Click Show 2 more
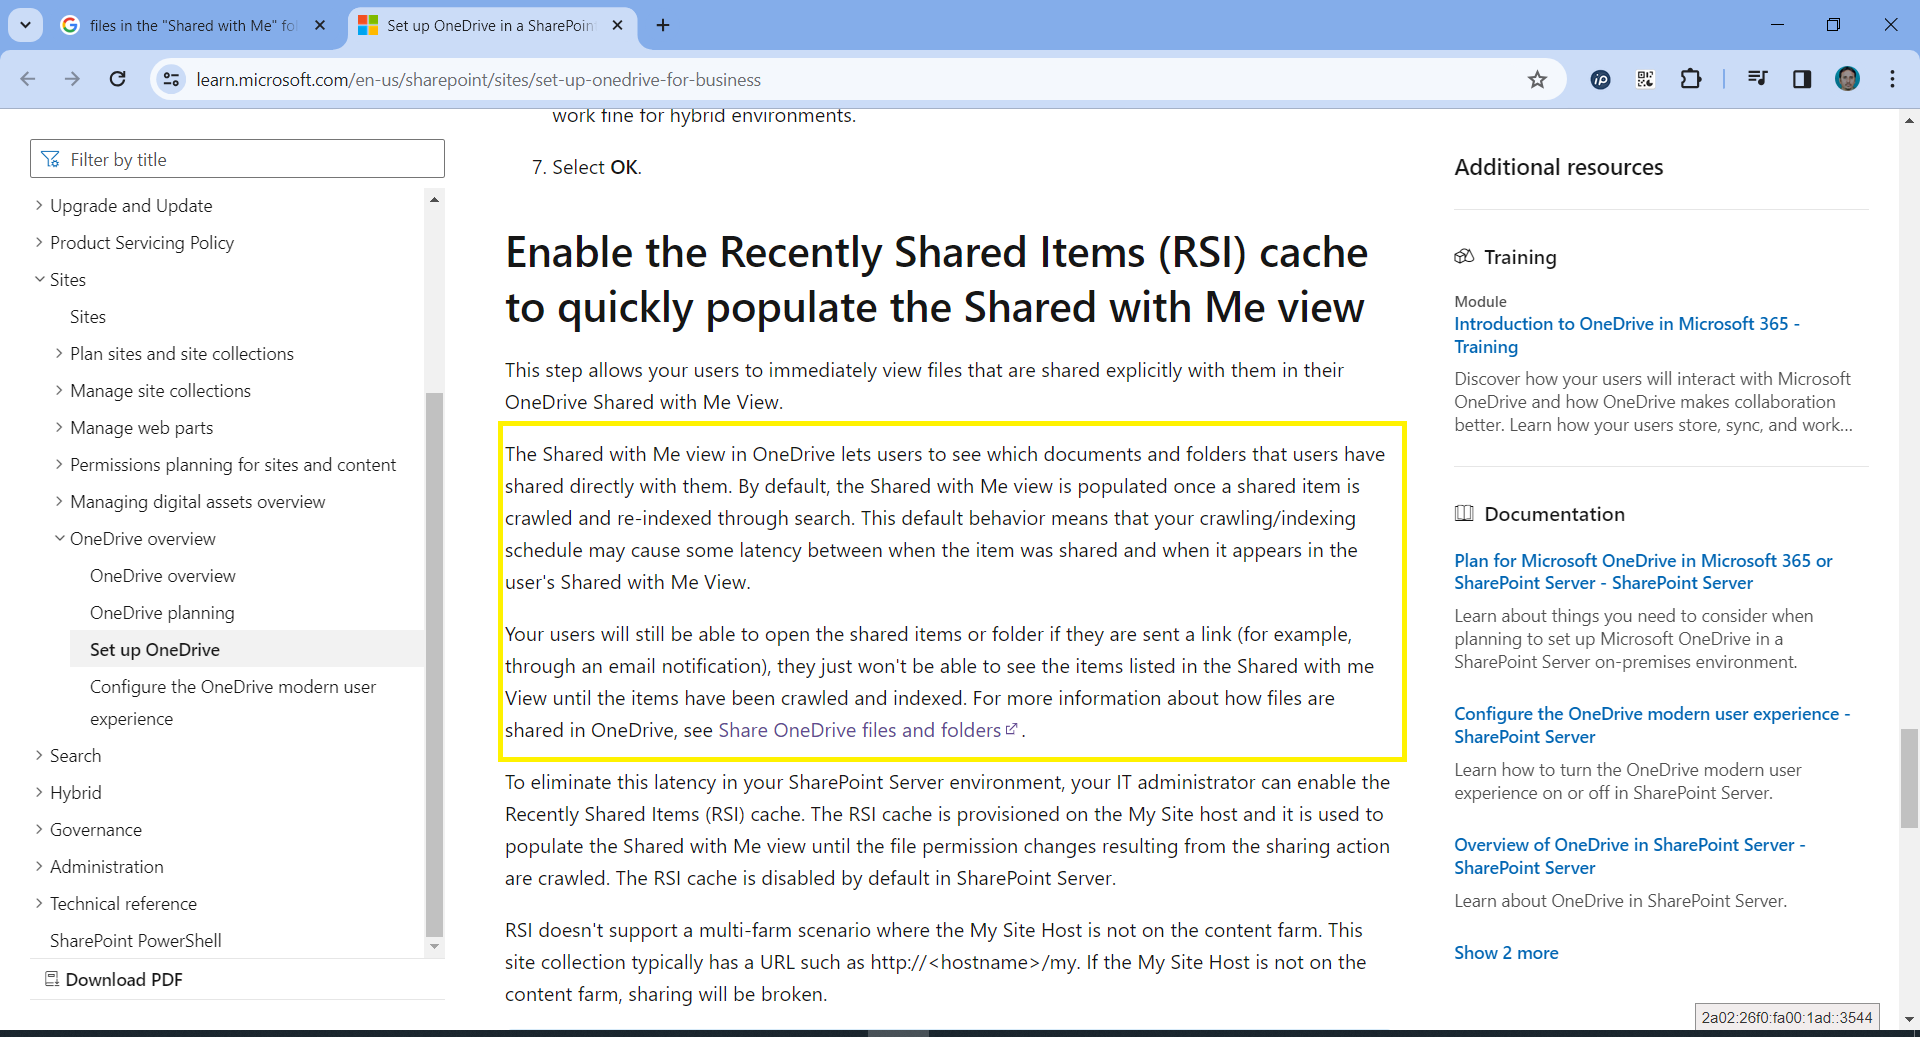 (x=1506, y=952)
